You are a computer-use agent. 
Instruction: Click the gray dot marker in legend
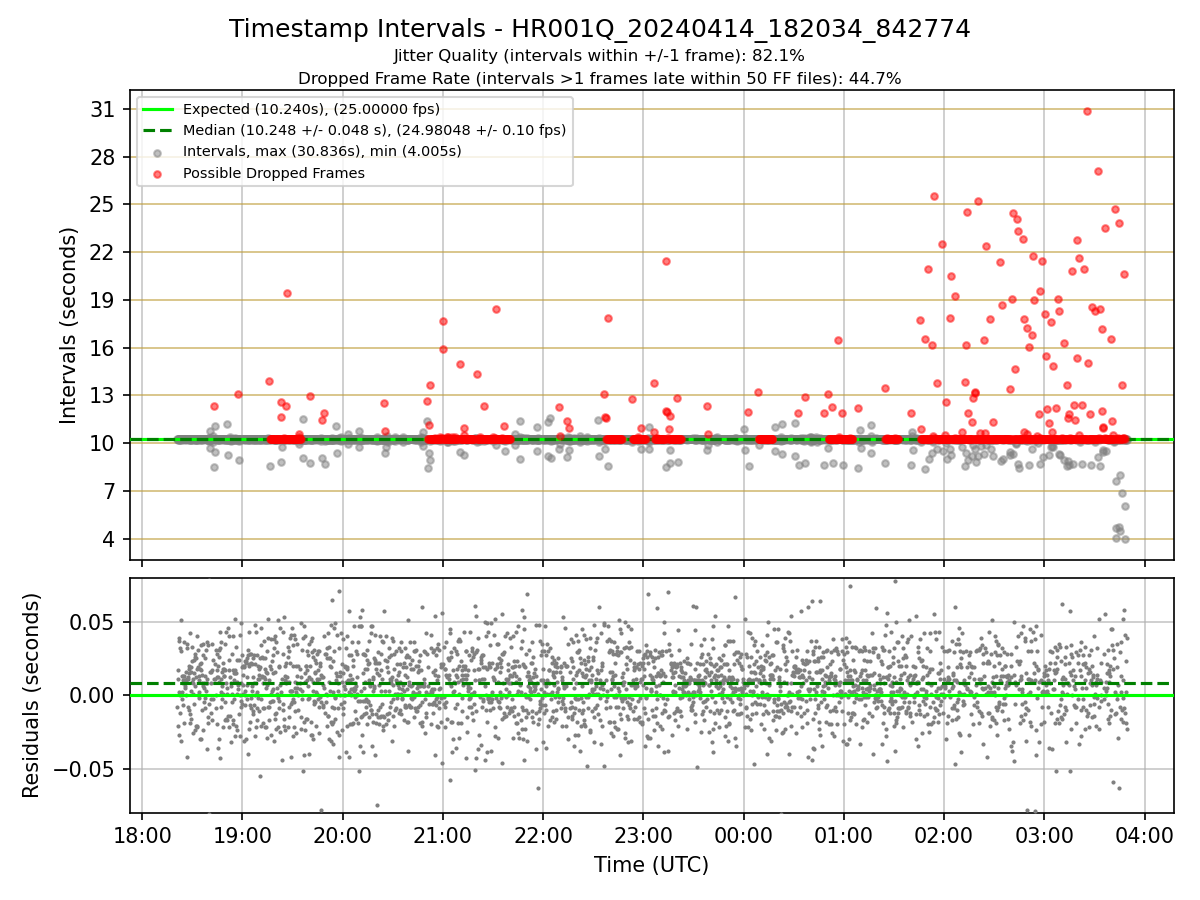[x=159, y=152]
